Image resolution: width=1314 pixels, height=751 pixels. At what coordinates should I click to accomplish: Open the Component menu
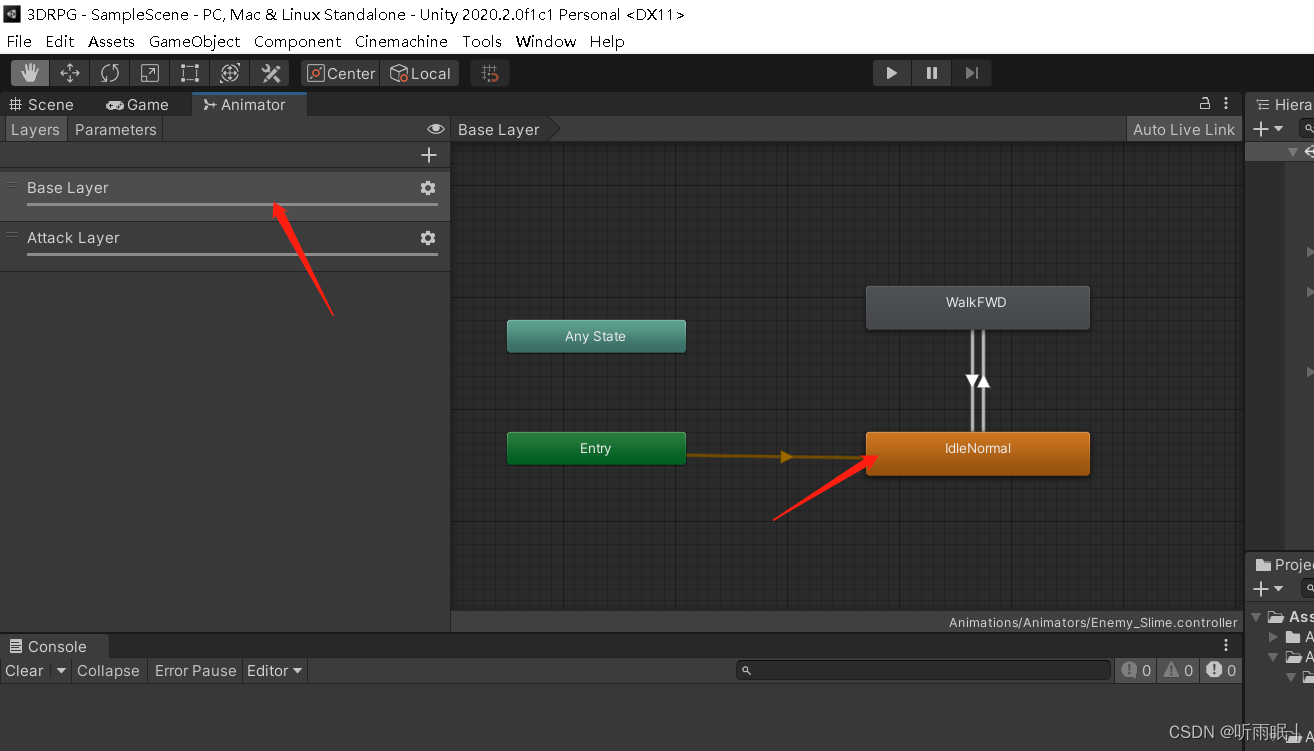[298, 41]
